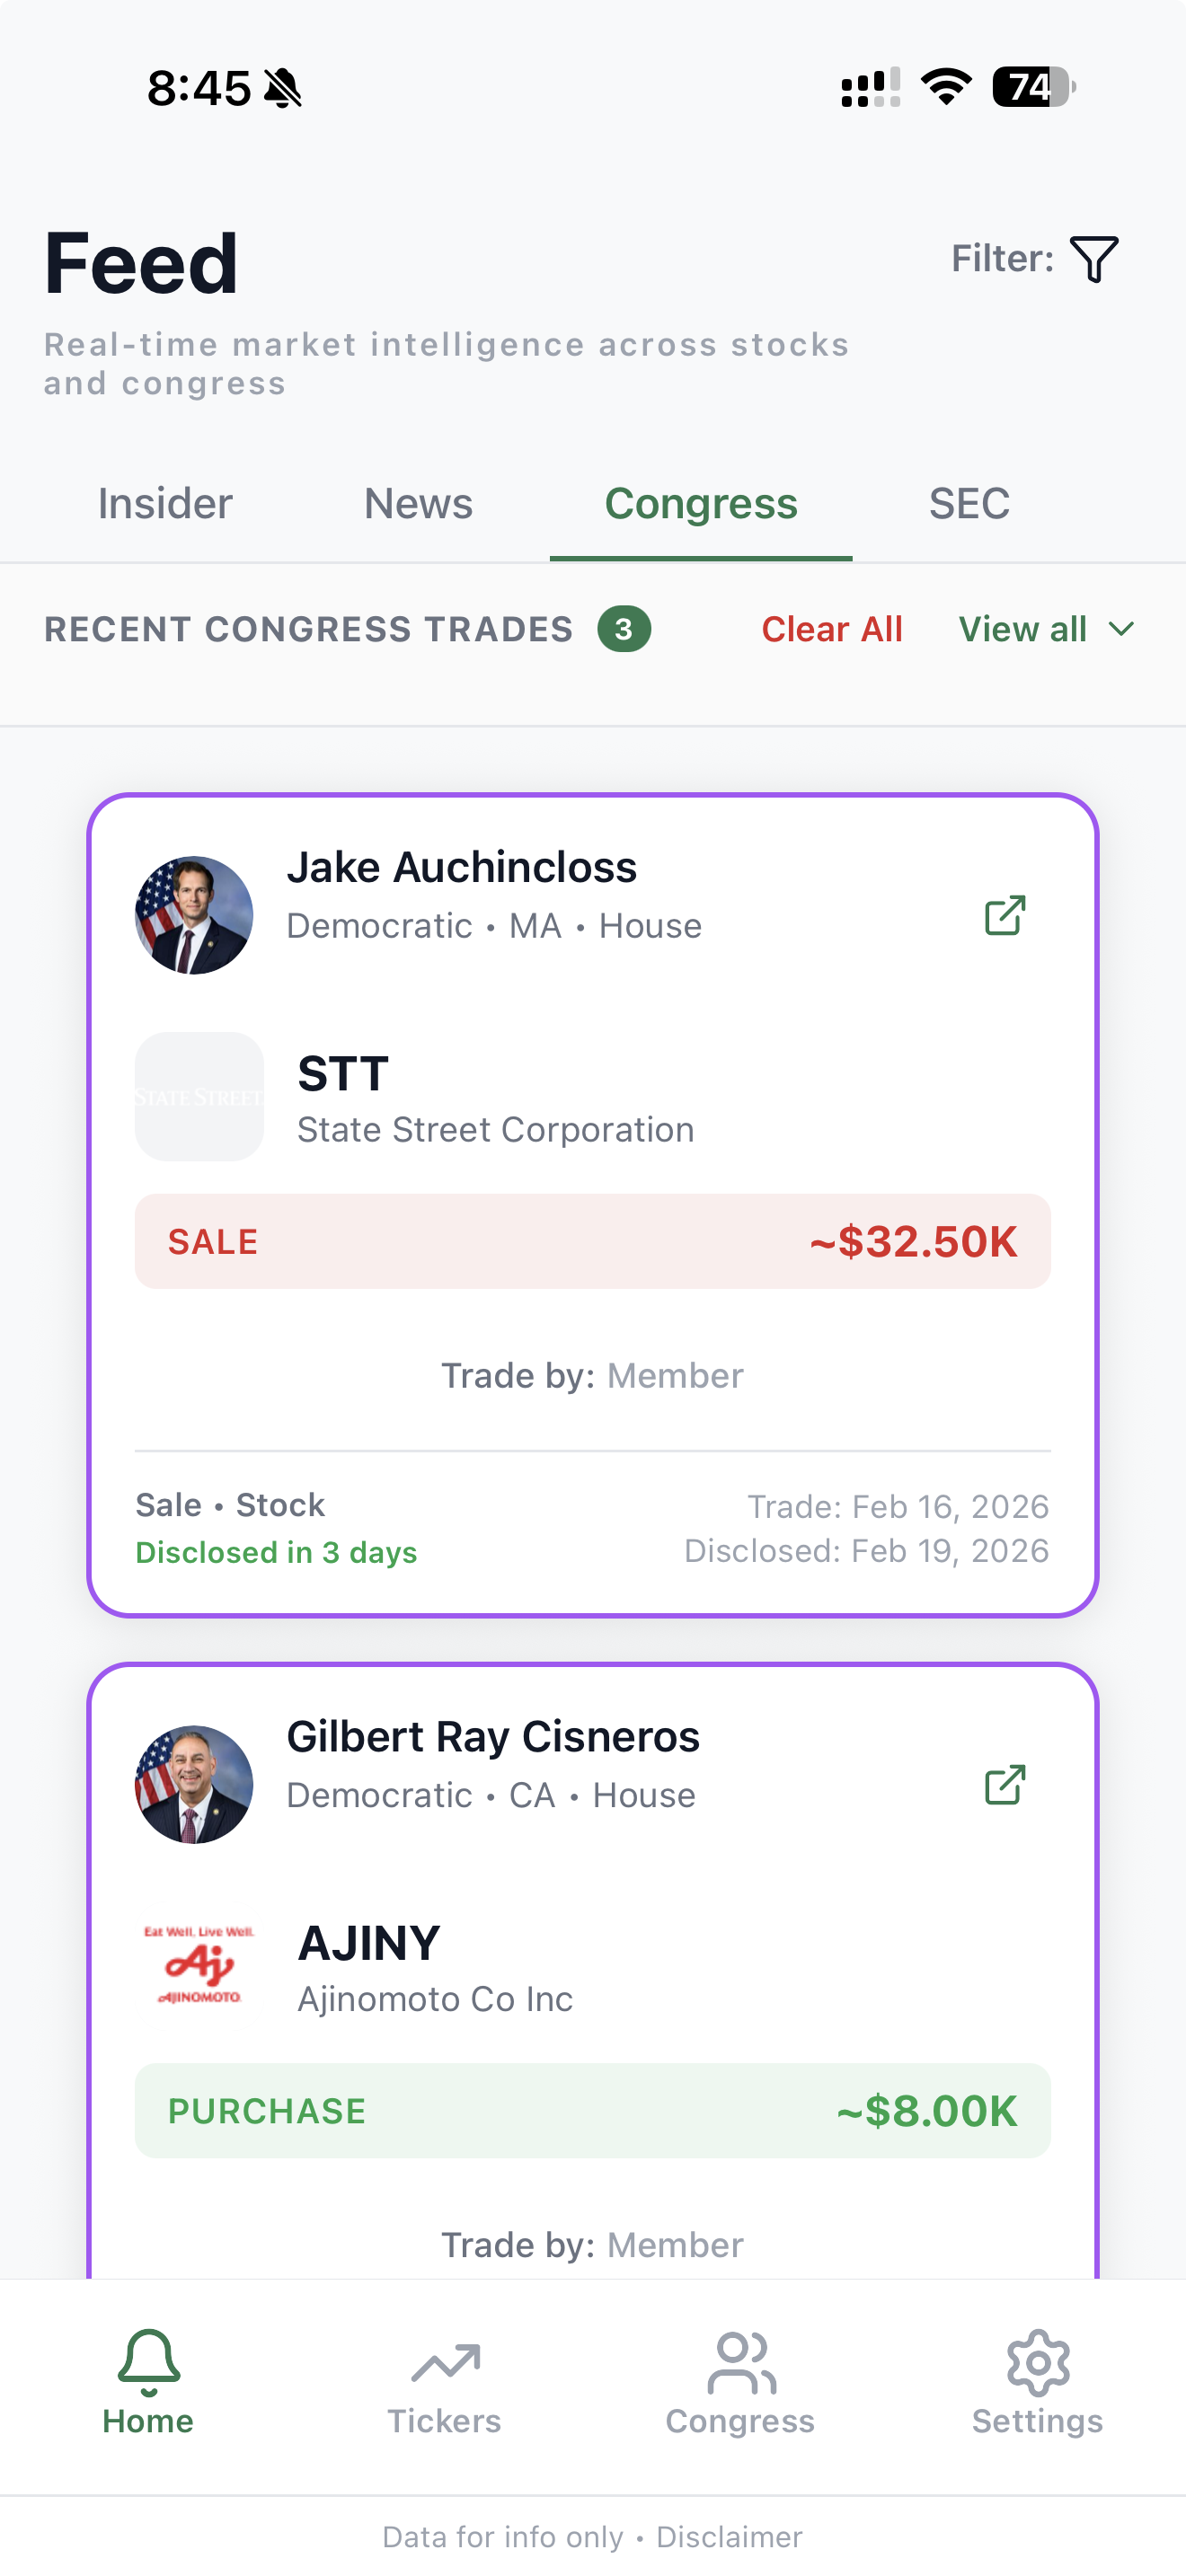1186x2576 pixels.
Task: Select the Congress feed tab
Action: (701, 504)
